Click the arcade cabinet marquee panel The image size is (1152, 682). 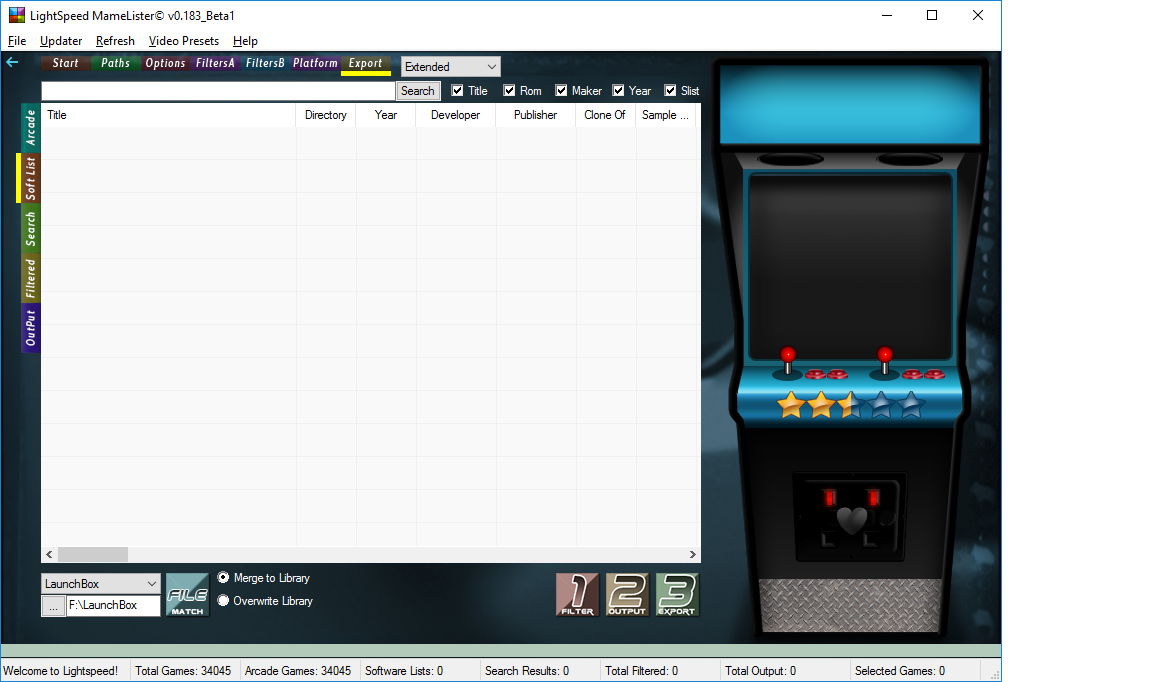[850, 104]
